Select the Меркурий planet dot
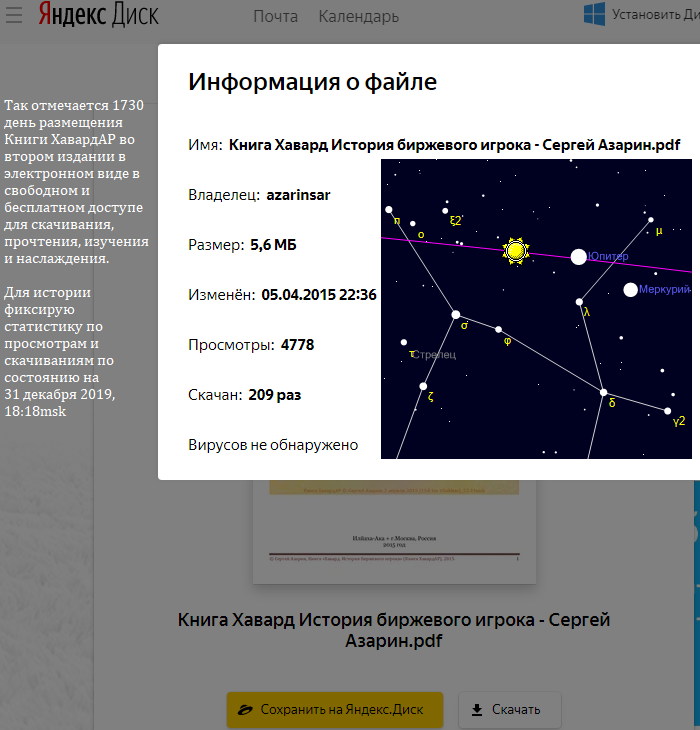Image resolution: width=700 pixels, height=730 pixels. click(630, 290)
